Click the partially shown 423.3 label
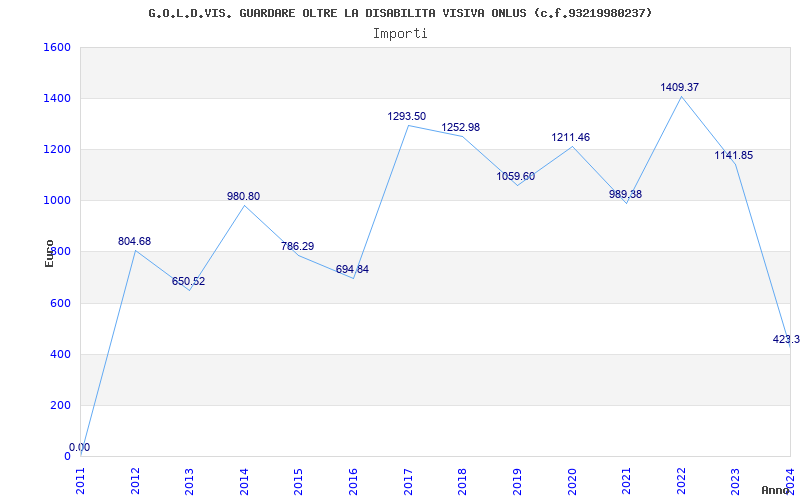 786,339
